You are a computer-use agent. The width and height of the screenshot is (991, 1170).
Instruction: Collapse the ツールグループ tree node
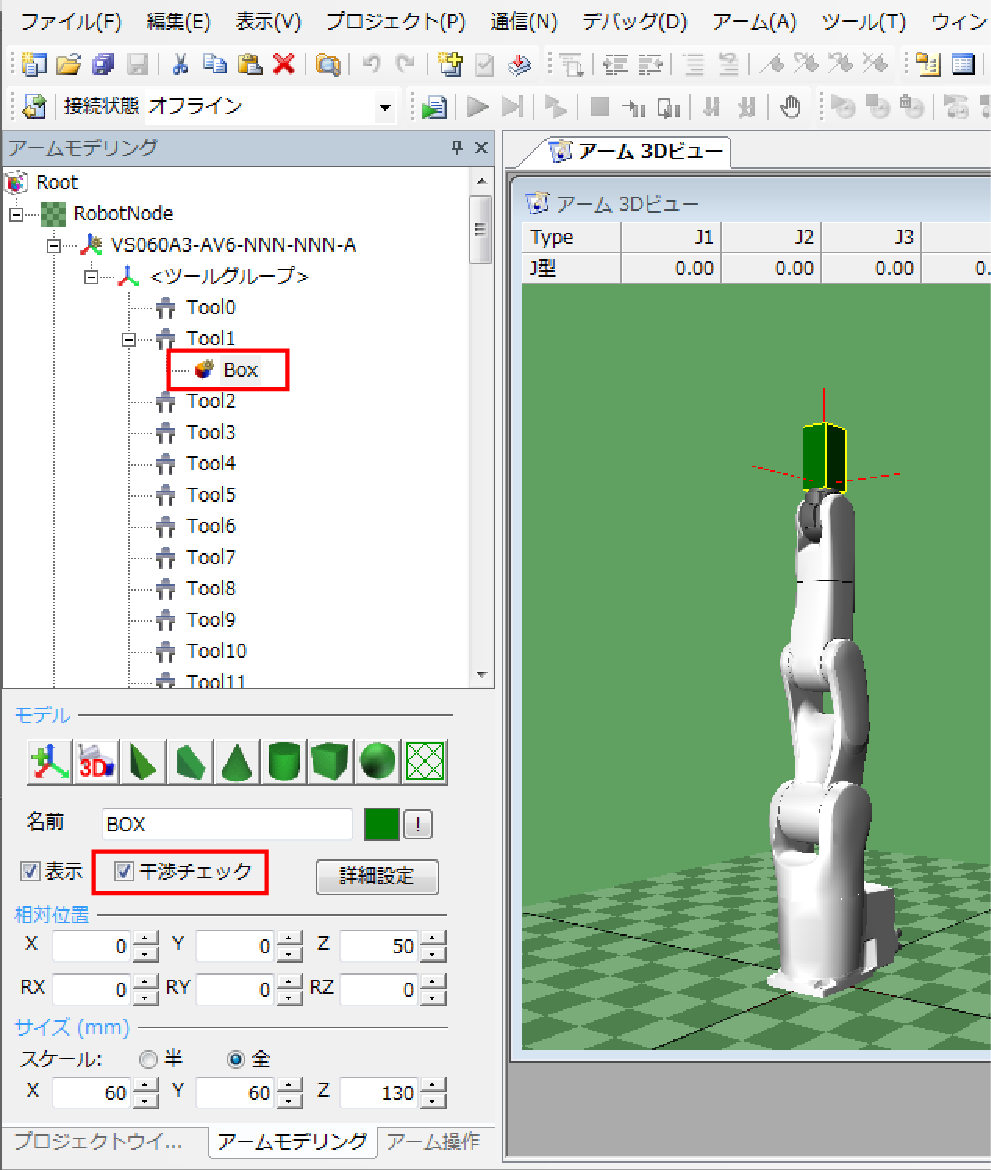point(93,277)
